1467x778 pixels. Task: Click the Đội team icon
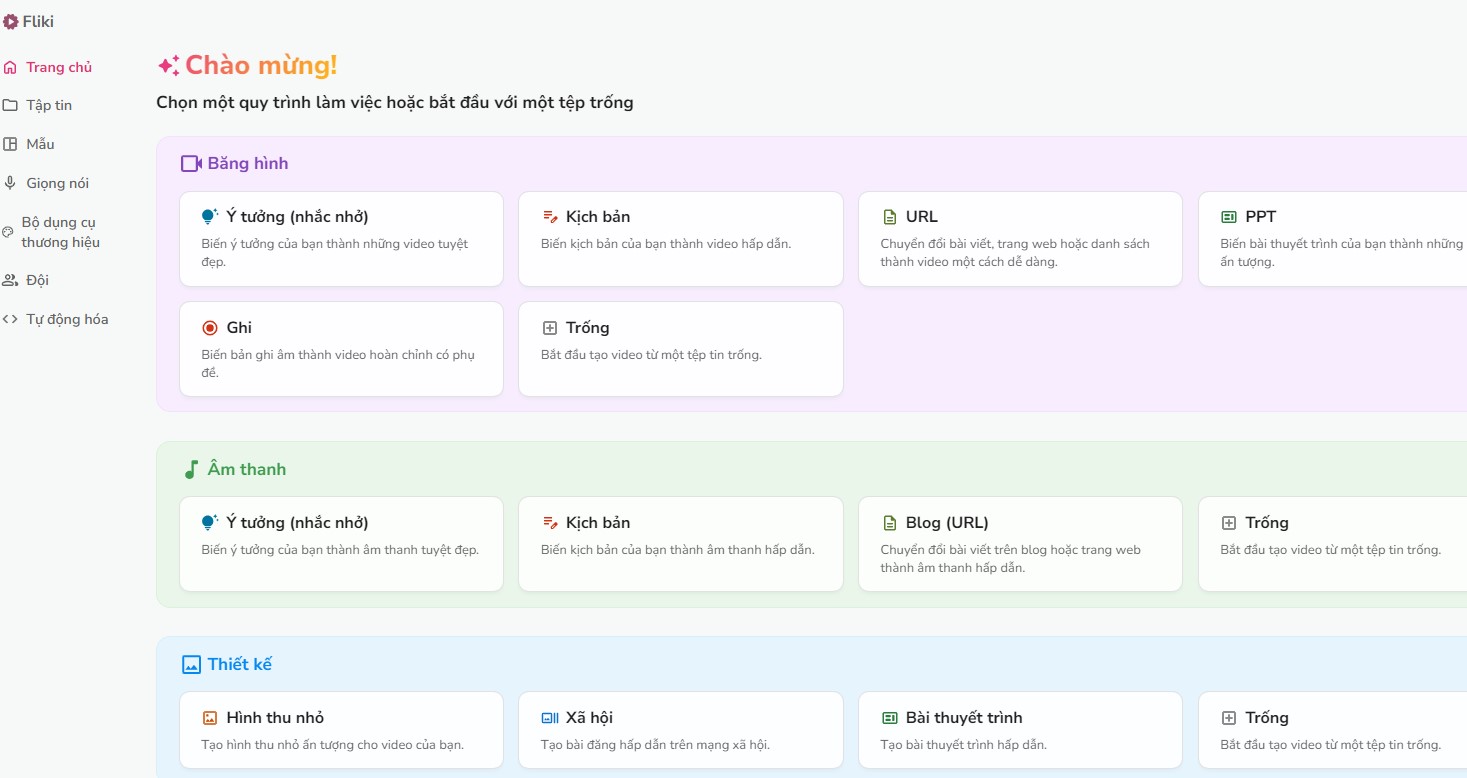coord(10,281)
